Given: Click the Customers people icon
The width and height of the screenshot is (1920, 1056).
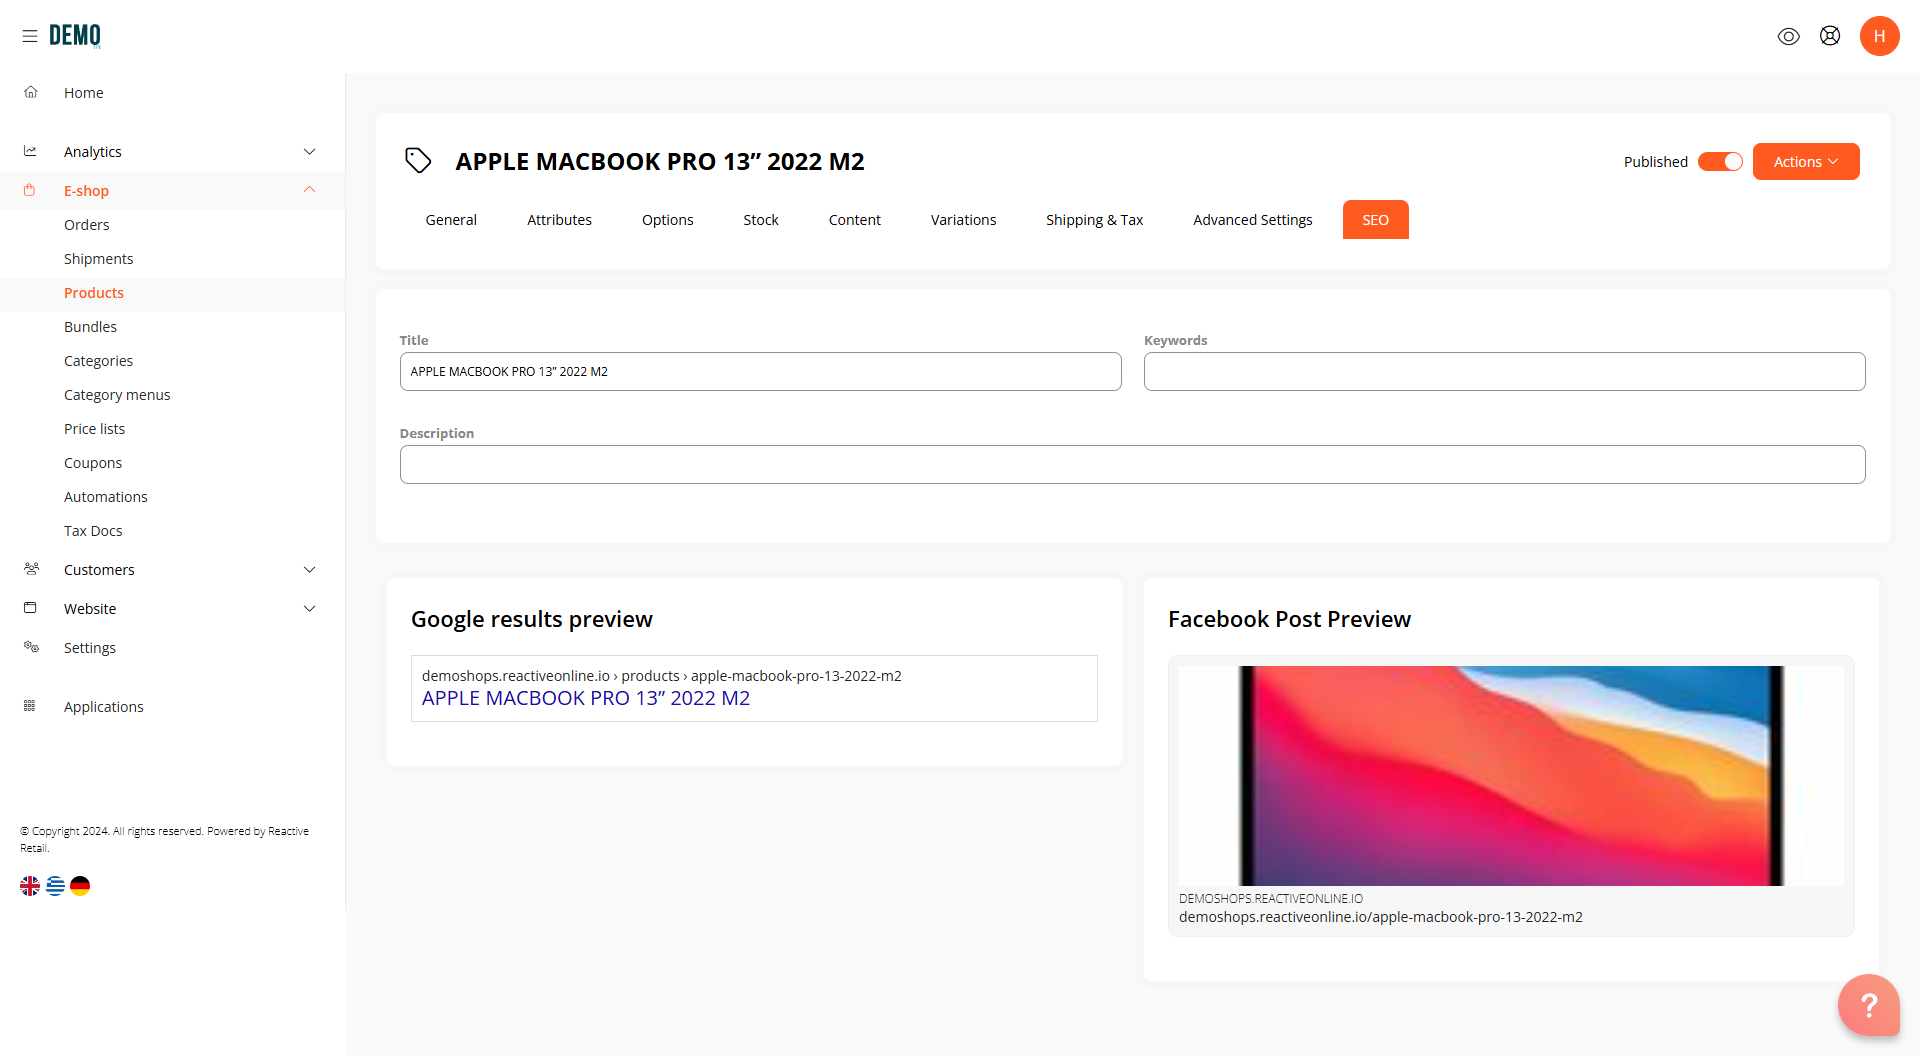Looking at the screenshot, I should tap(31, 569).
